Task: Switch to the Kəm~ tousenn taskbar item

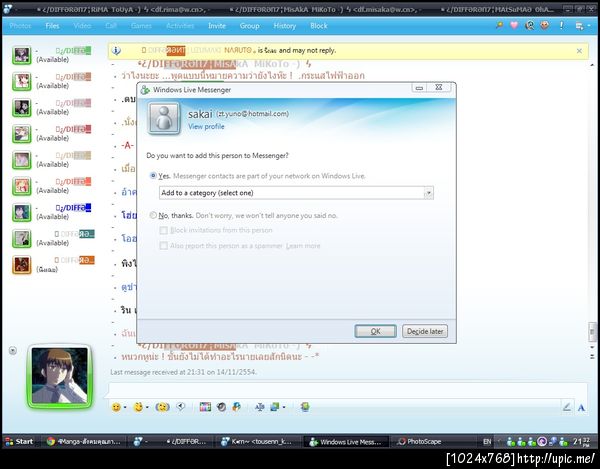Action: (x=261, y=441)
